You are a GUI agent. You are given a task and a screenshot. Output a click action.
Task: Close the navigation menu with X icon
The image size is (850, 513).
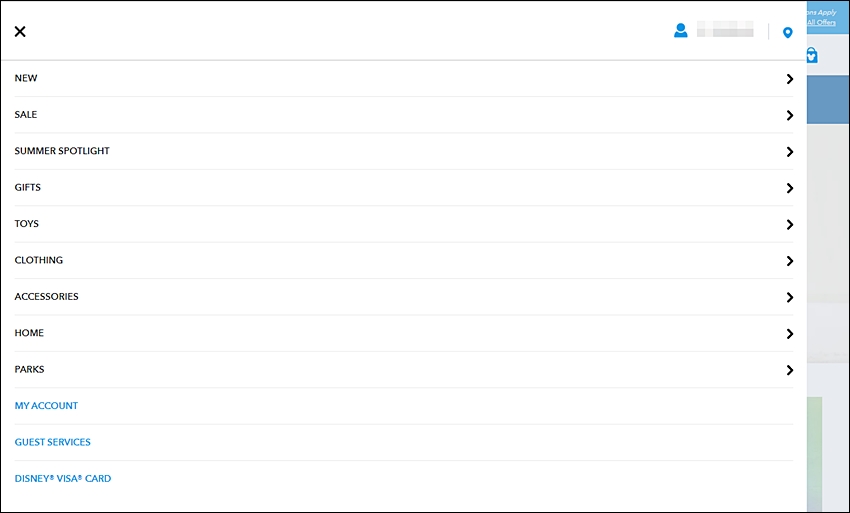pos(20,31)
